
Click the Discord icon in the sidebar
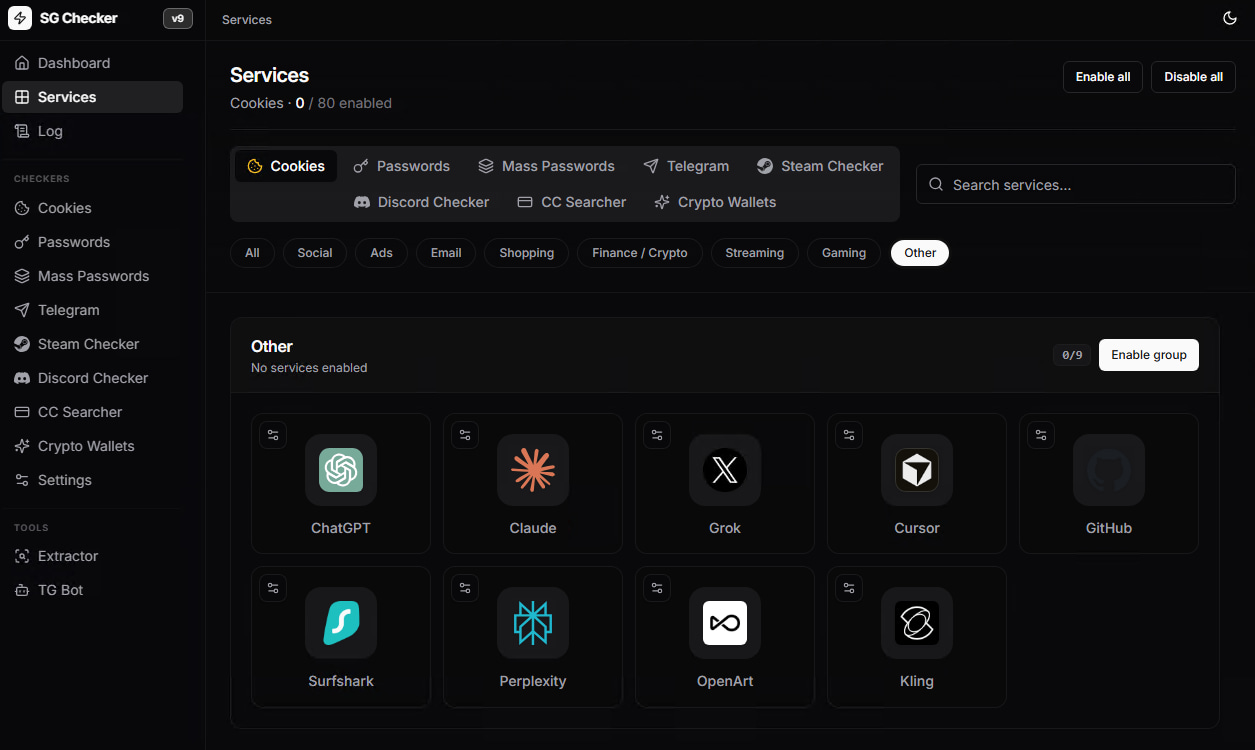[x=22, y=378]
